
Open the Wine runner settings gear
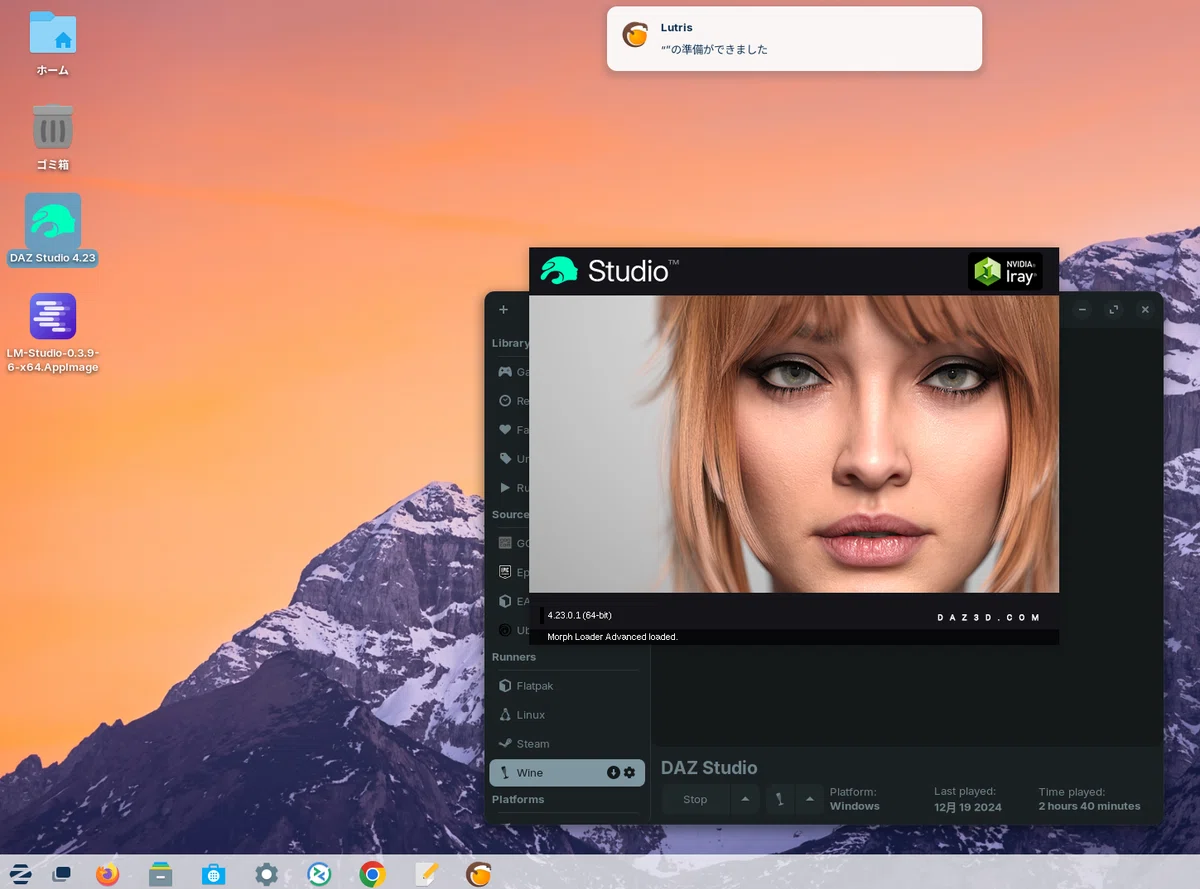coord(630,773)
